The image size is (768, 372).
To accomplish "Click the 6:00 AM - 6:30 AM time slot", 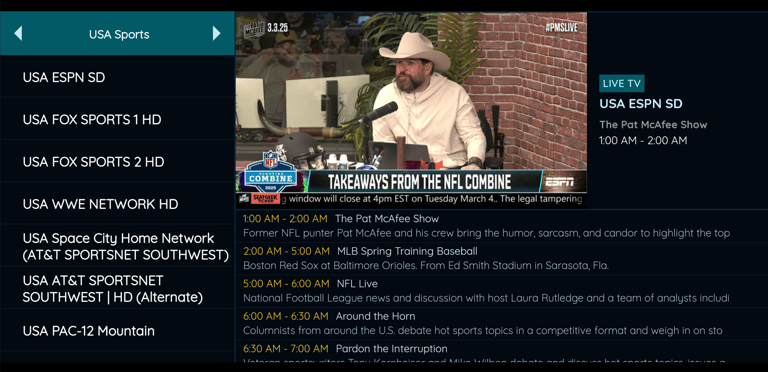I will (x=286, y=316).
